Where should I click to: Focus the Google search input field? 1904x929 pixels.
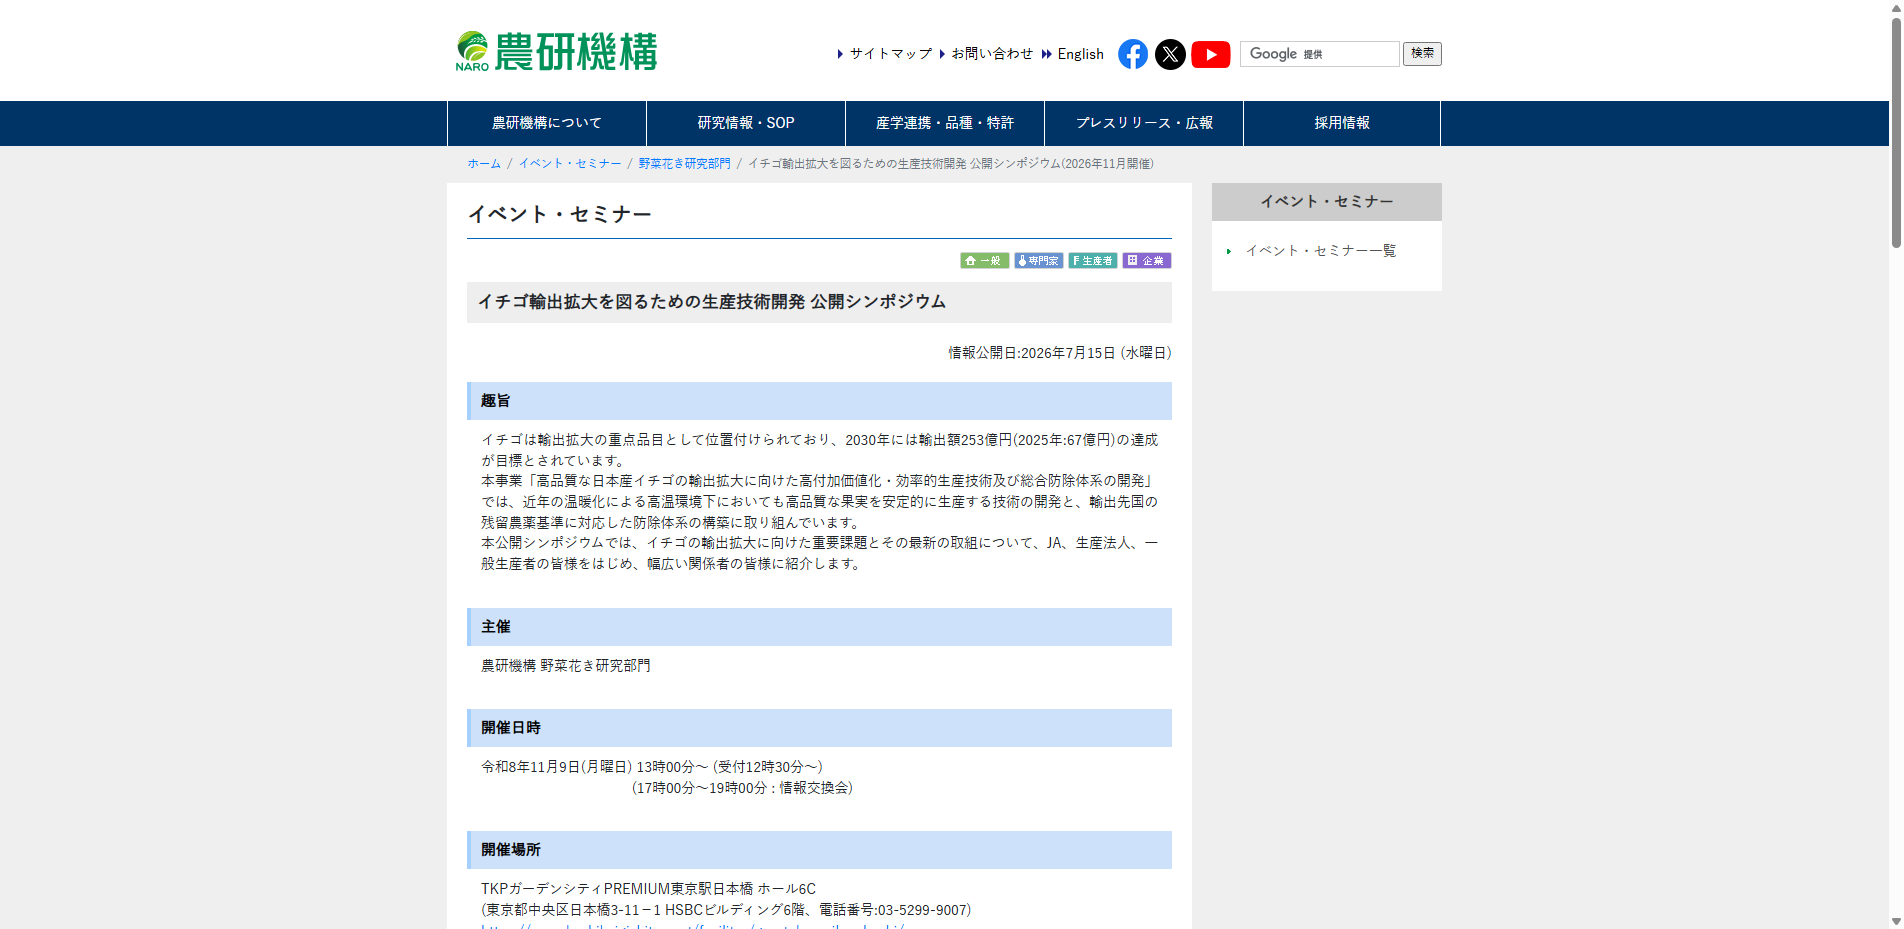(1319, 54)
